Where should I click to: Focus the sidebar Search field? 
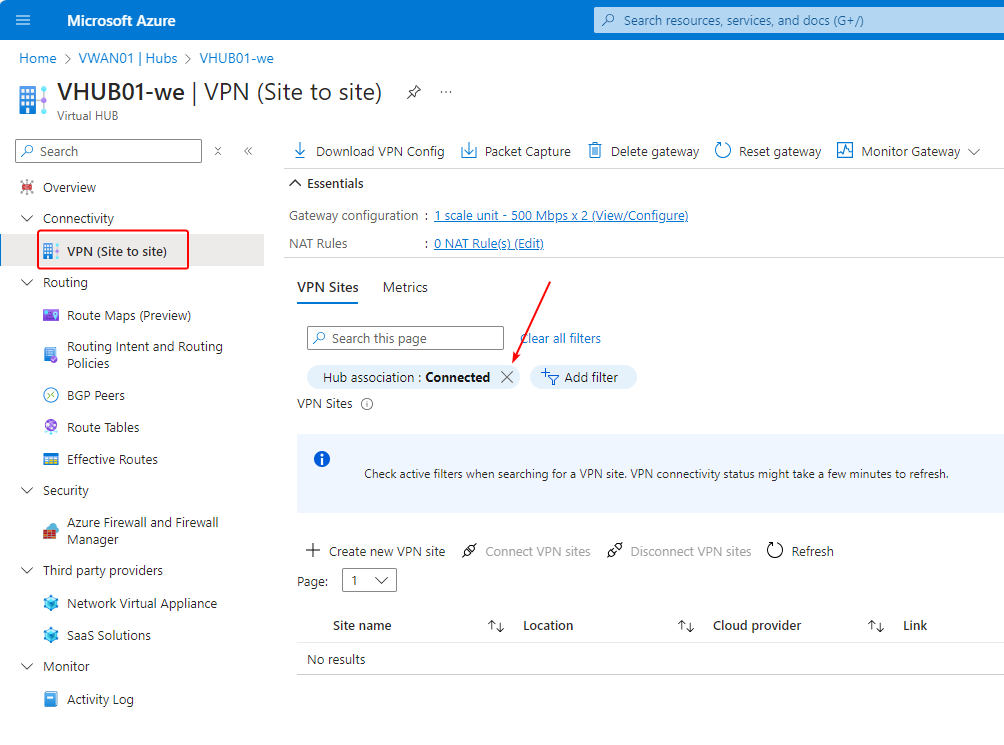click(108, 151)
